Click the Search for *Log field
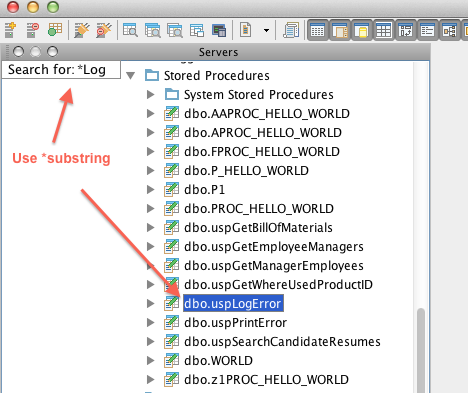 pos(61,70)
